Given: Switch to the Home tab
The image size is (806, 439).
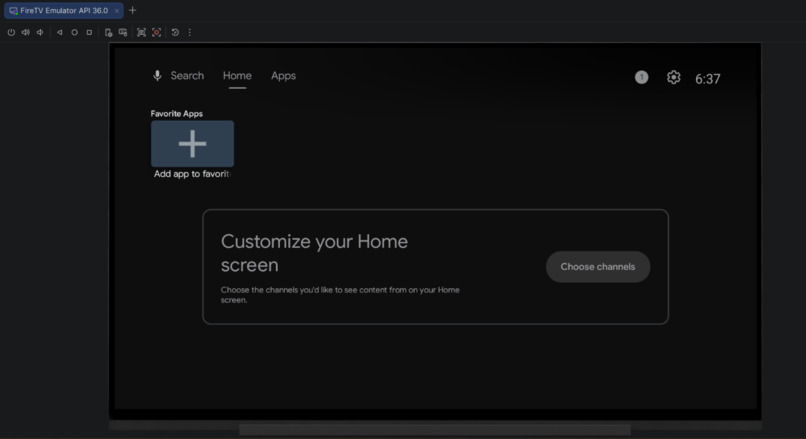Looking at the screenshot, I should point(237,76).
